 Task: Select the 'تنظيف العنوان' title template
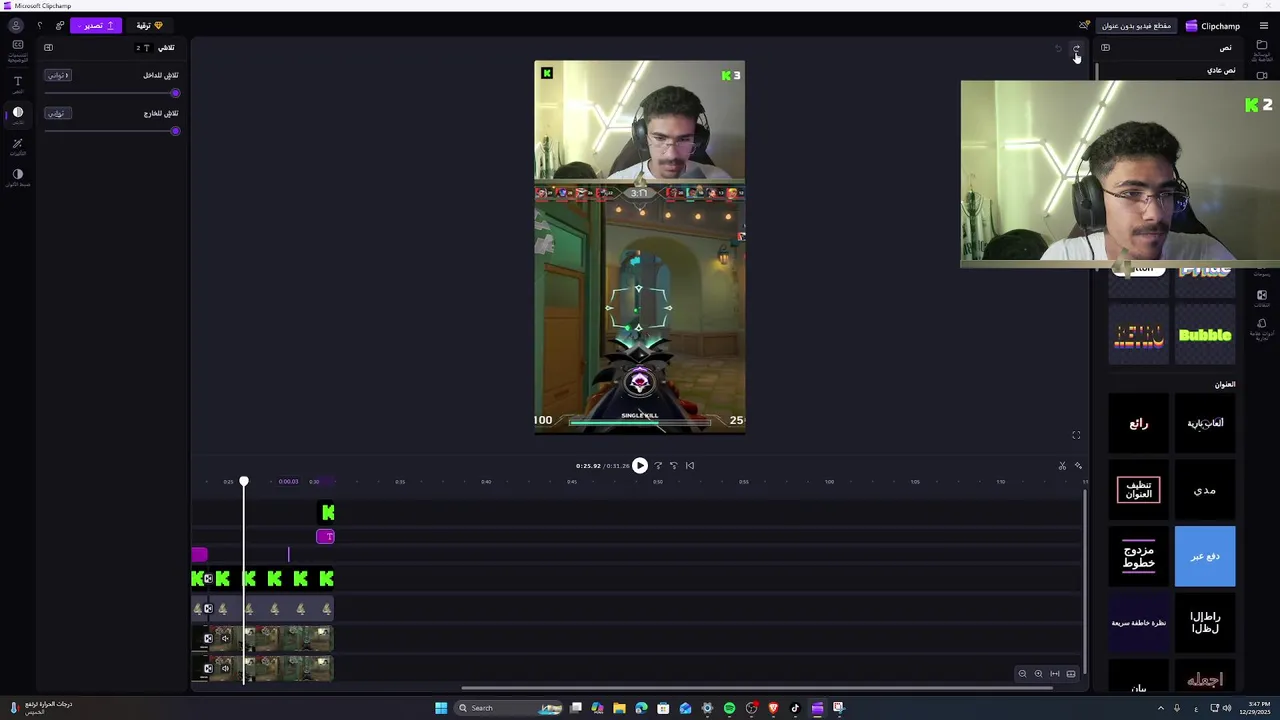click(x=1138, y=490)
